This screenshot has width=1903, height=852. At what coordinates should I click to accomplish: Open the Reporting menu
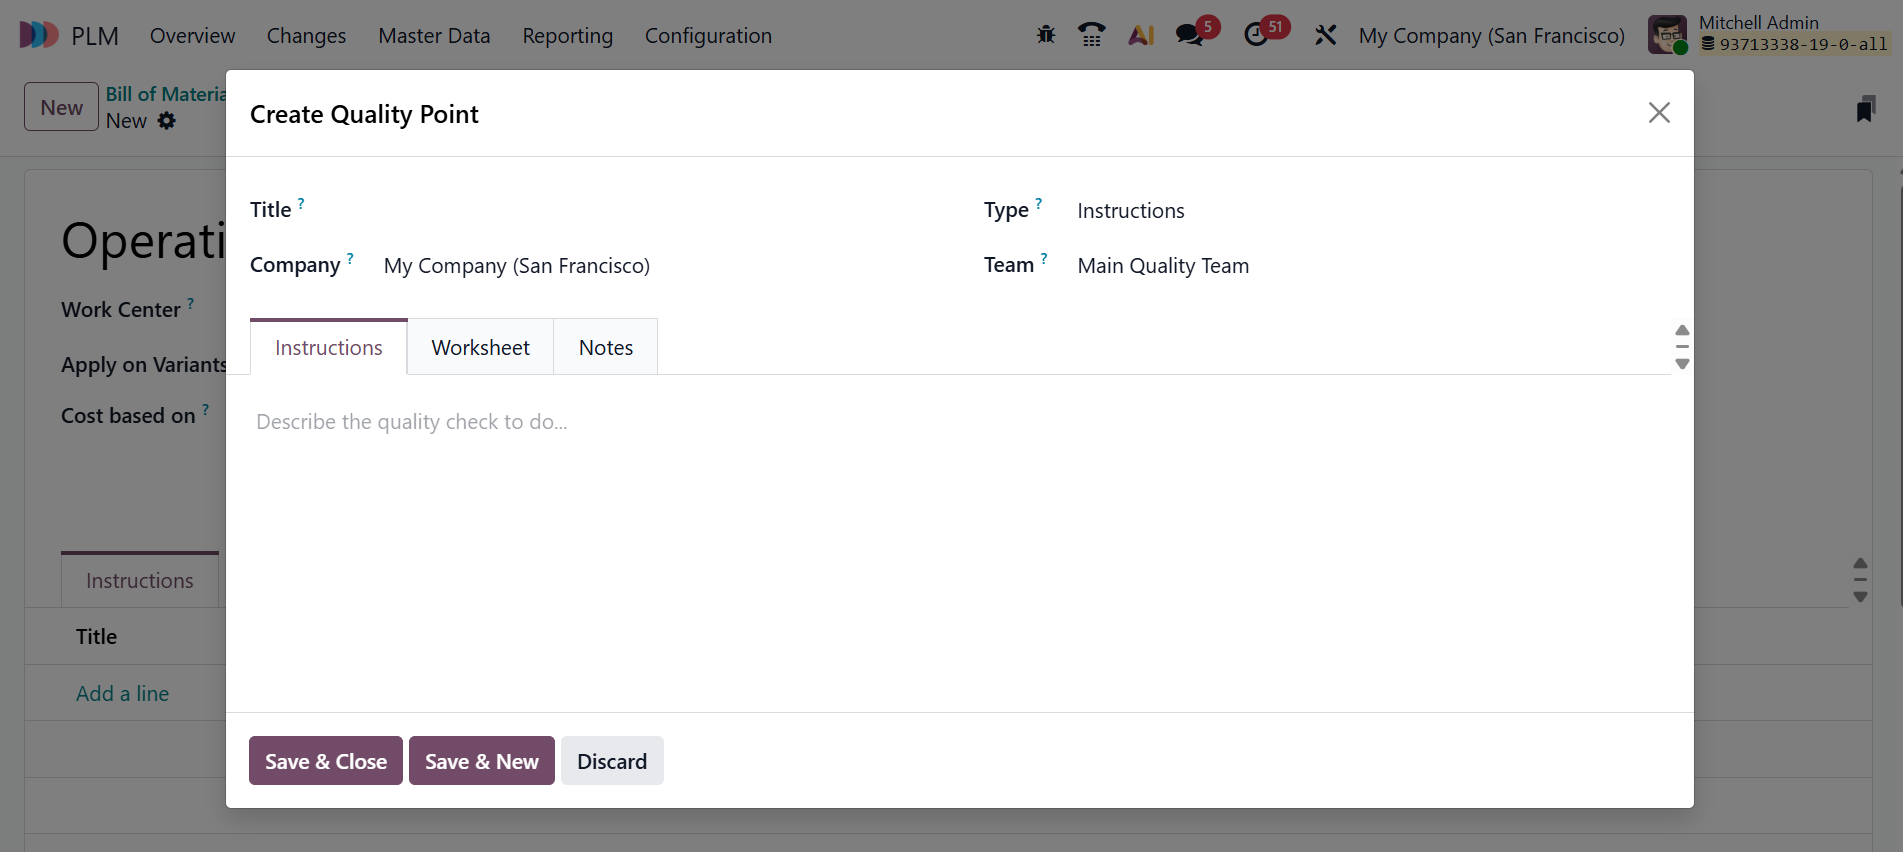click(567, 35)
